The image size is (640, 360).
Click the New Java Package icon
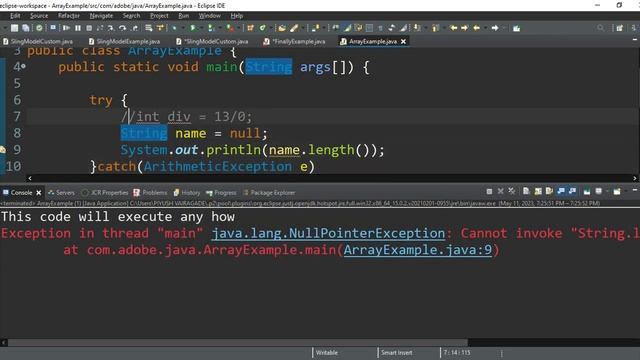tap(250, 28)
